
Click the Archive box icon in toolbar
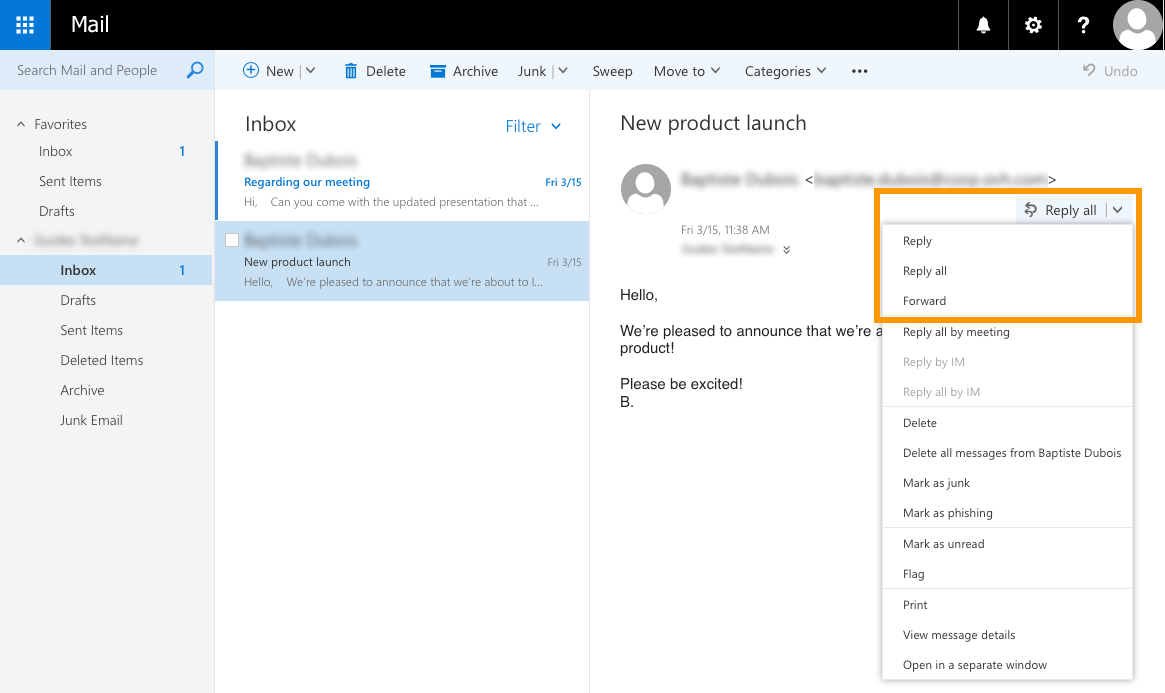pyautogui.click(x=437, y=71)
